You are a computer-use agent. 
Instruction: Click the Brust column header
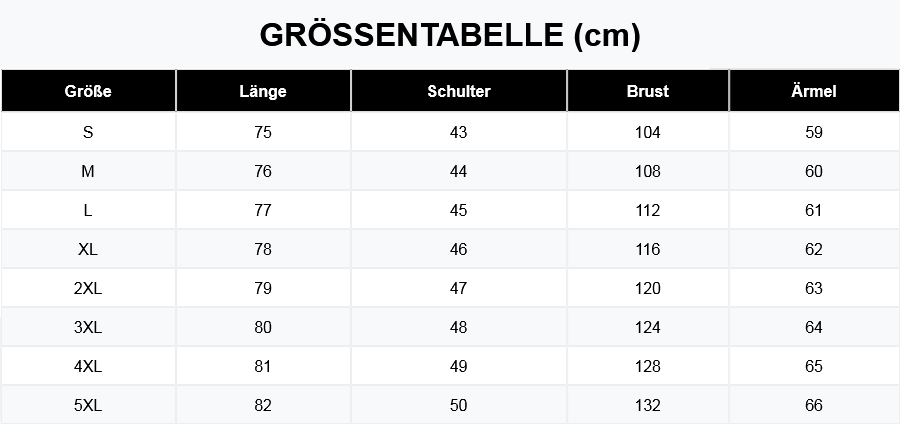click(648, 91)
